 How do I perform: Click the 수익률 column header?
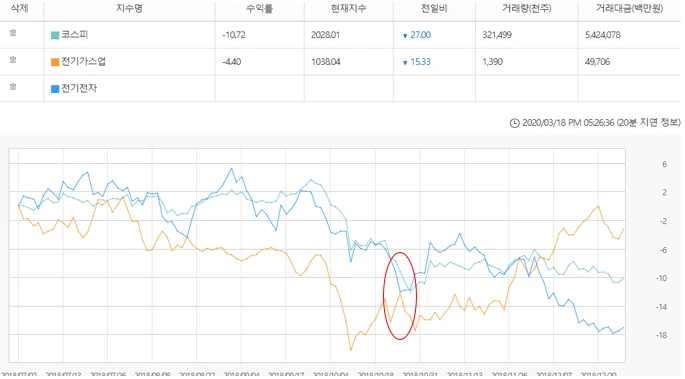tap(259, 9)
